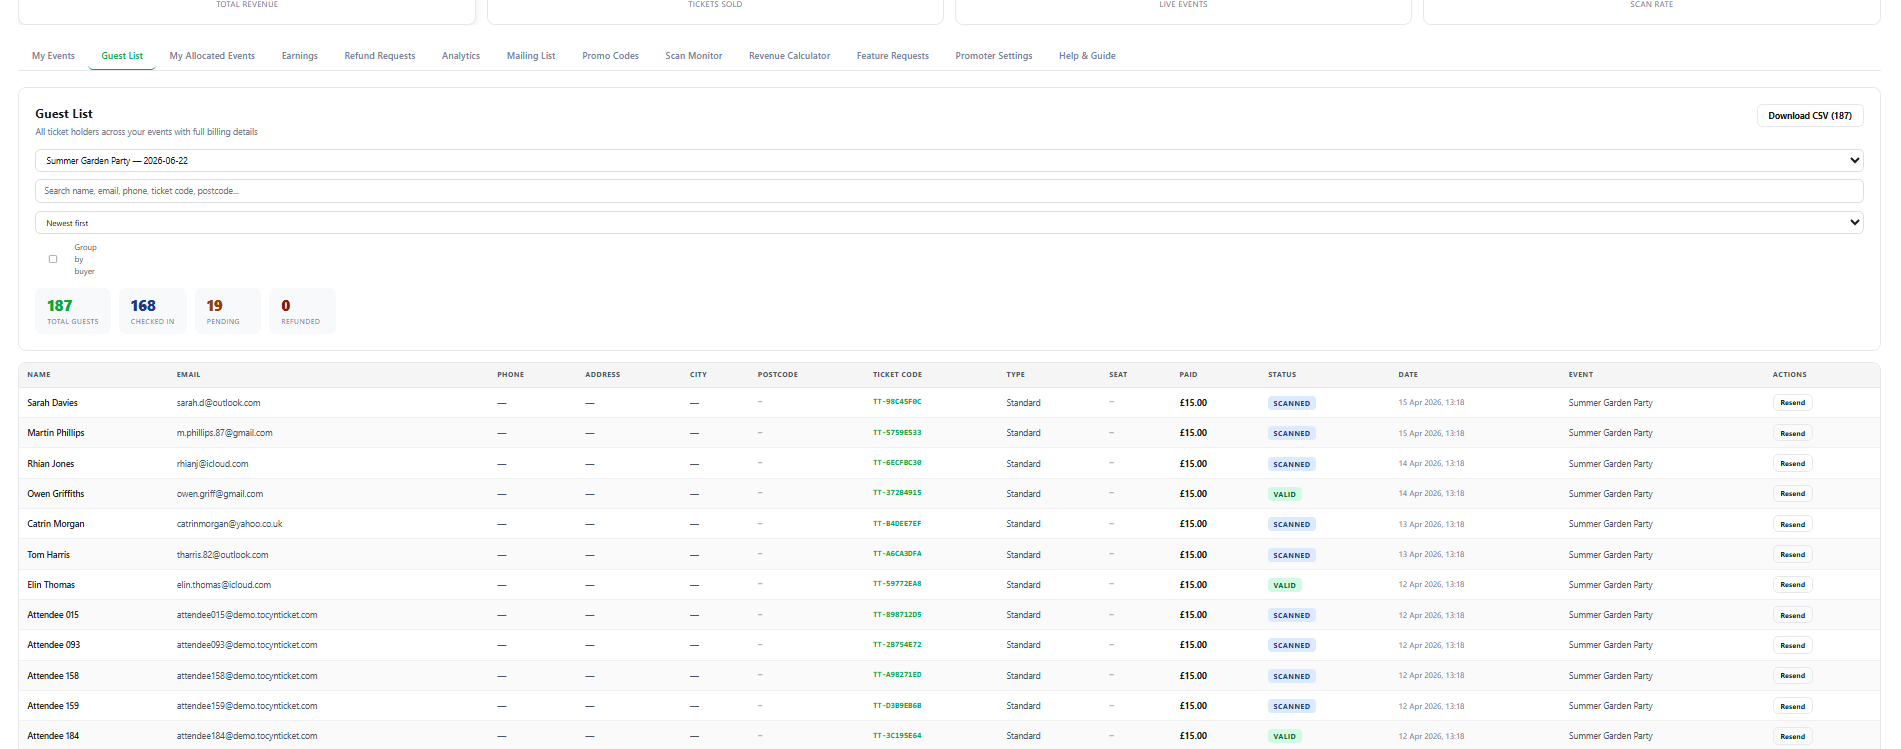This screenshot has width=1901, height=749.
Task: Click the 0 Refunded stat card
Action: click(x=301, y=311)
